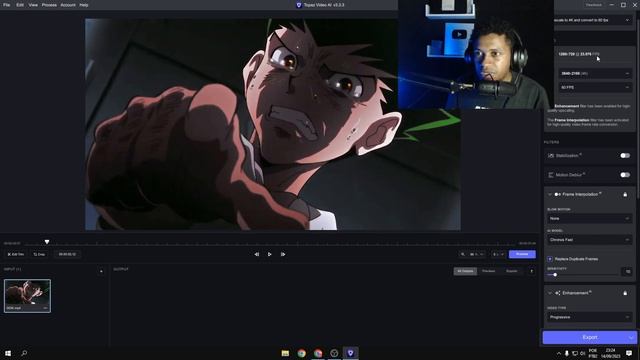Collapse the Frame Interpolation section
The height and width of the screenshot is (360, 640).
pyautogui.click(x=549, y=194)
